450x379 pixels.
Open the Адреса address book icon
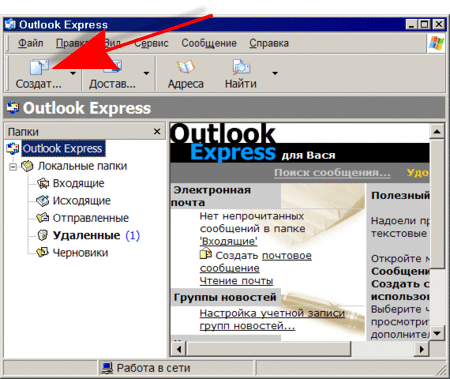[x=186, y=67]
